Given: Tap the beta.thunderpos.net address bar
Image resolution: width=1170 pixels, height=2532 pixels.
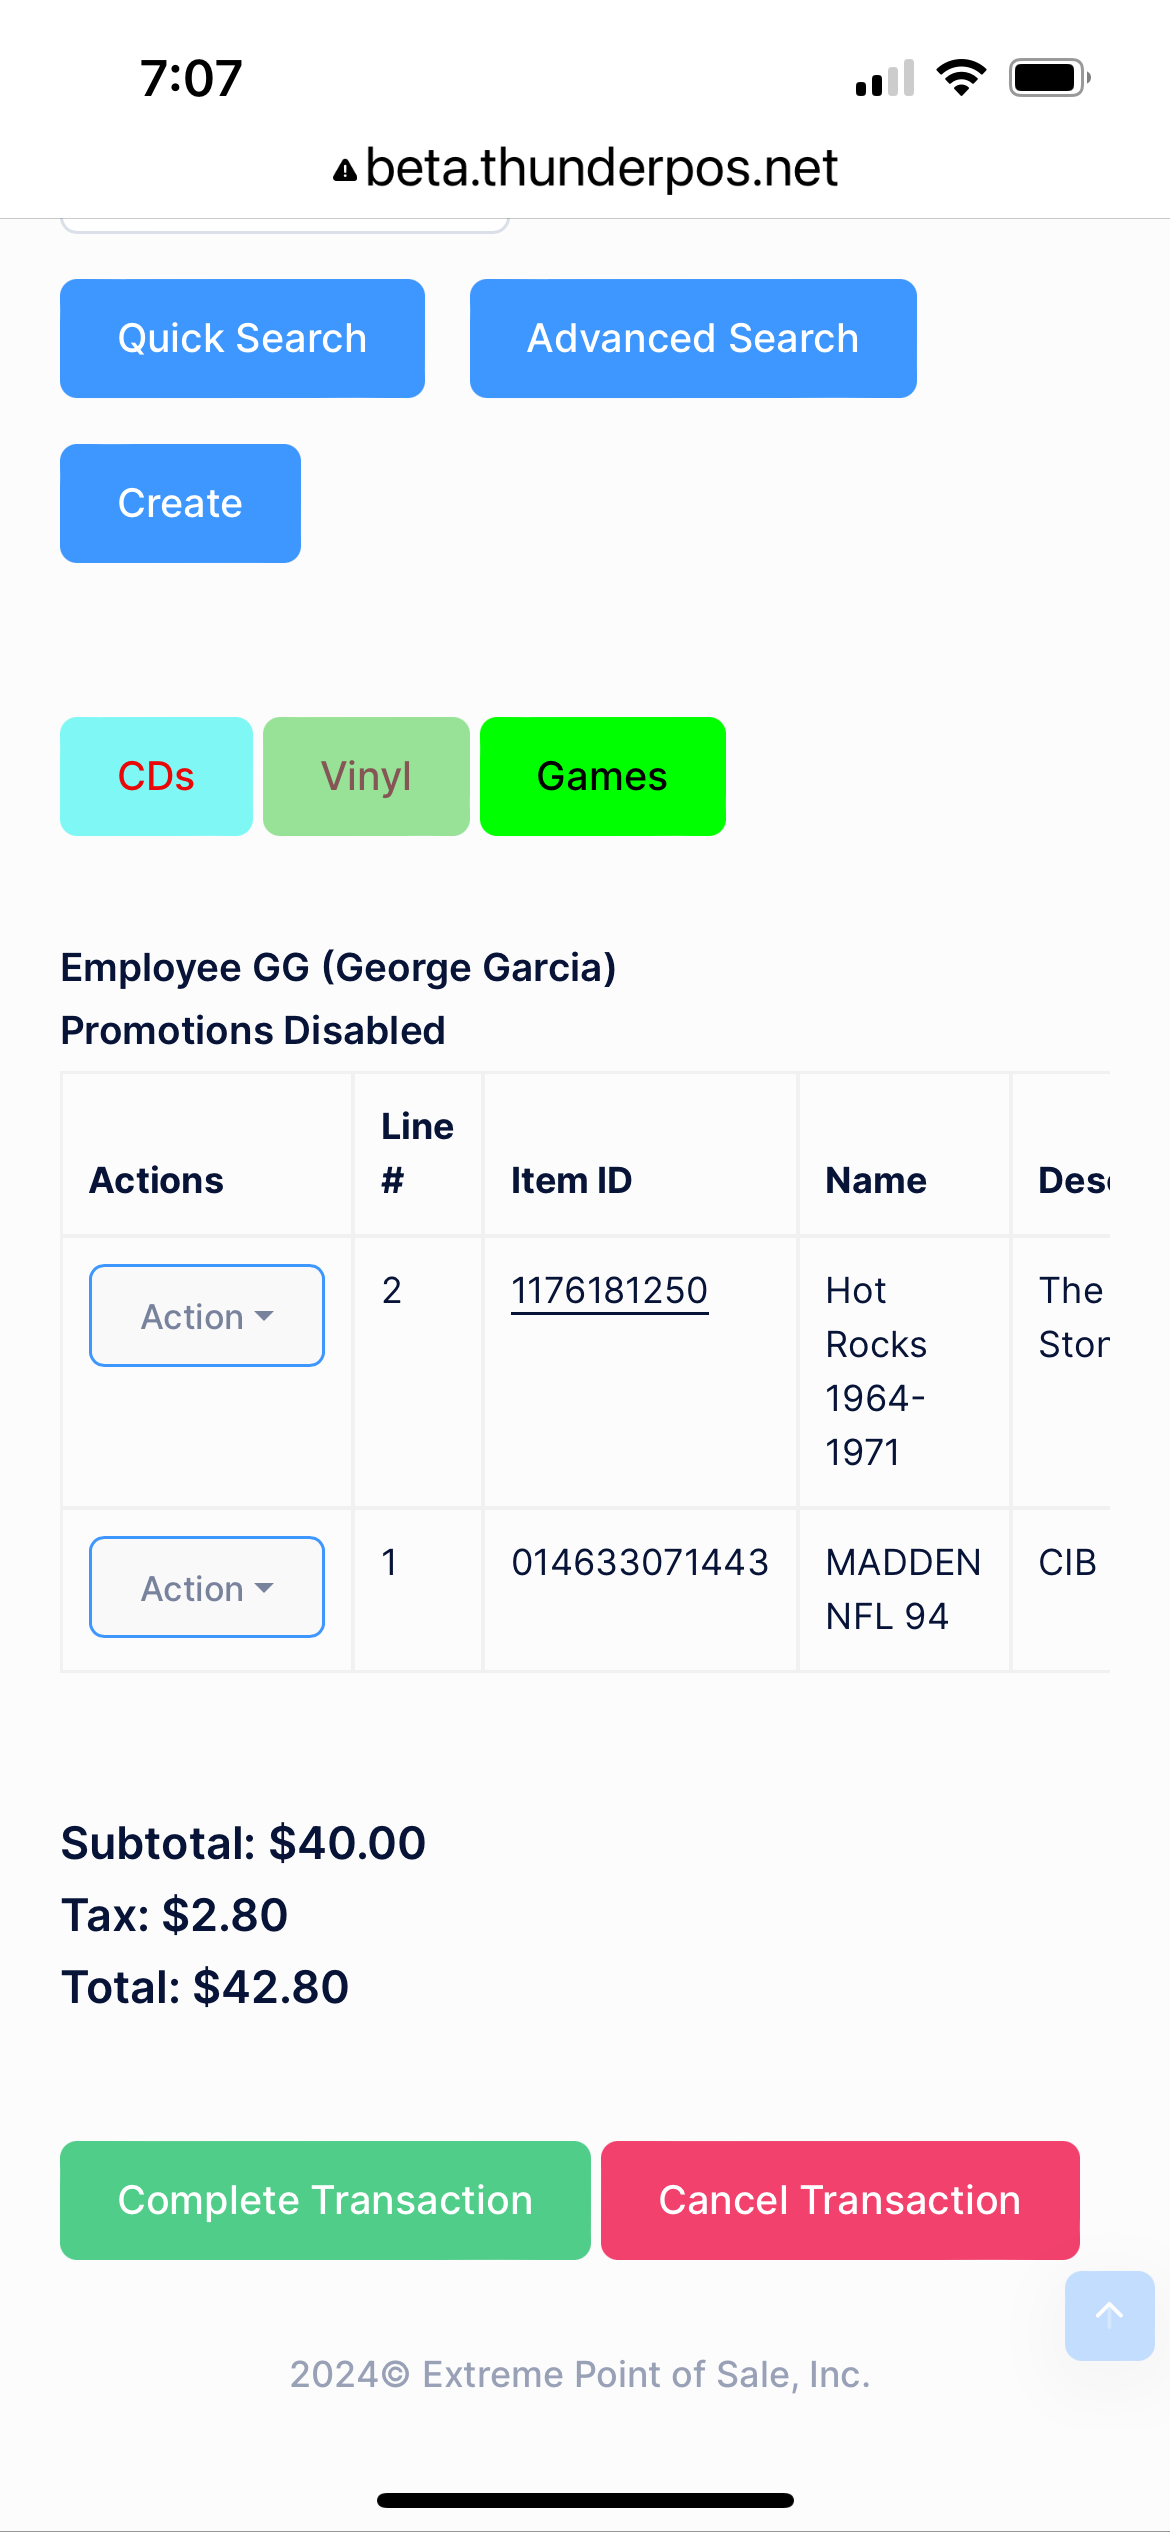Looking at the screenshot, I should [600, 168].
